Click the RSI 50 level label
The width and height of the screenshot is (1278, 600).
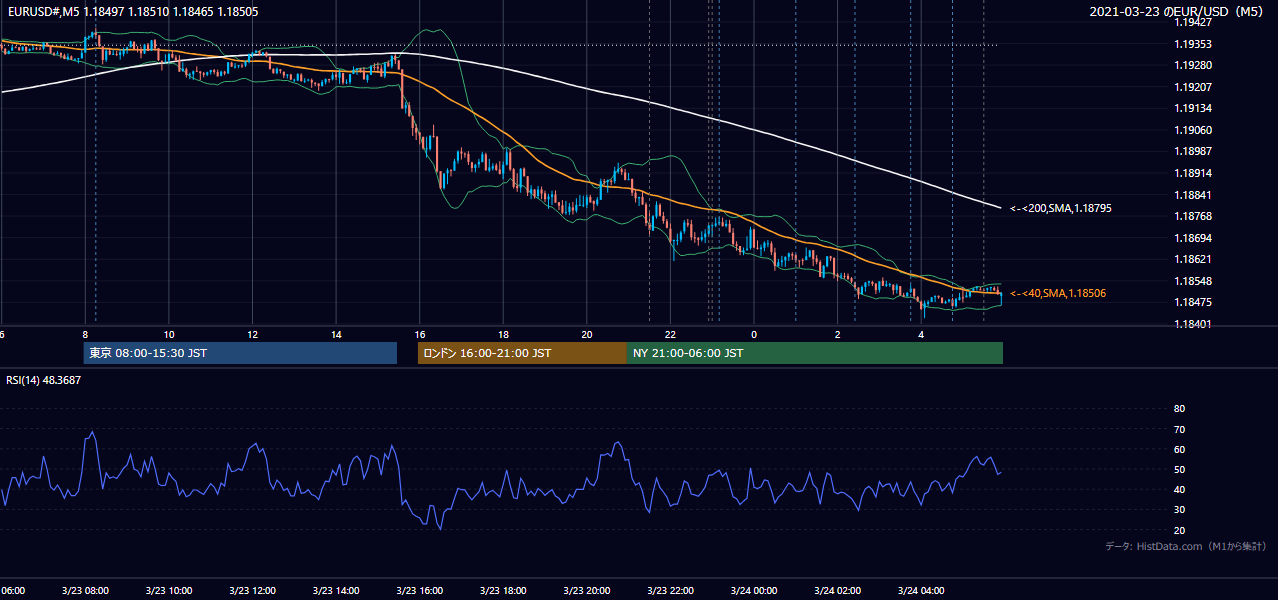tap(1179, 469)
